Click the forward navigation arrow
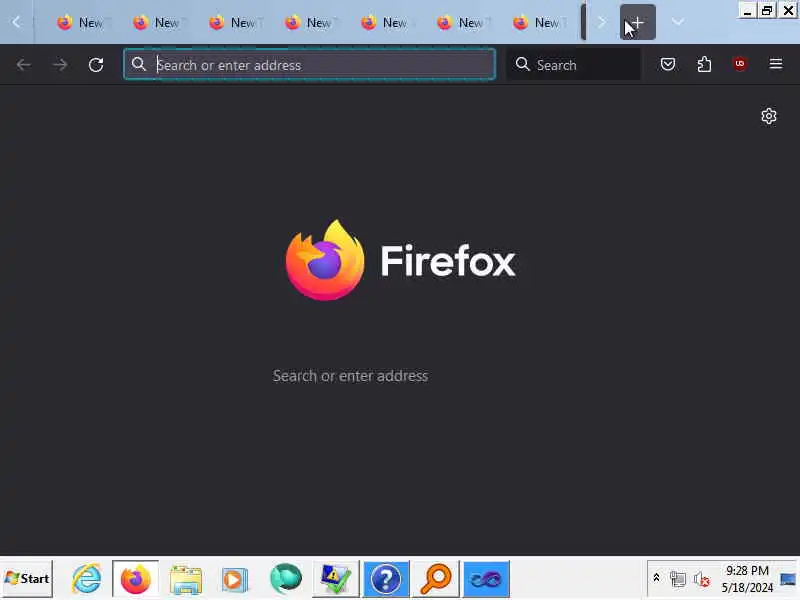This screenshot has width=800, height=600. point(60,65)
